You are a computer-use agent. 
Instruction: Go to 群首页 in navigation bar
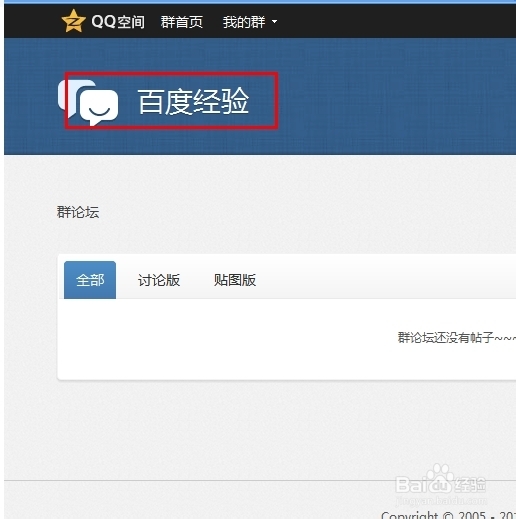(x=182, y=22)
